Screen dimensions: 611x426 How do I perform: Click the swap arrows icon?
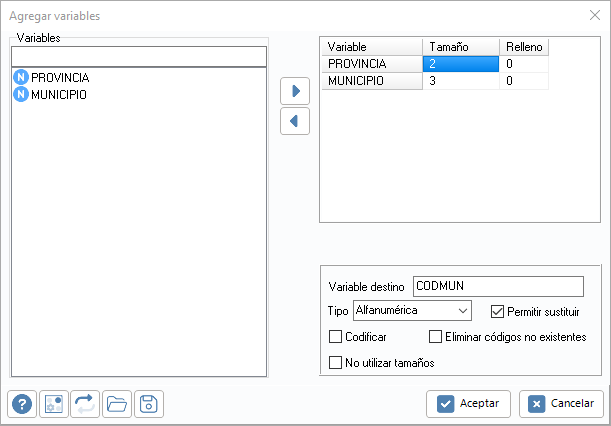pos(85,404)
